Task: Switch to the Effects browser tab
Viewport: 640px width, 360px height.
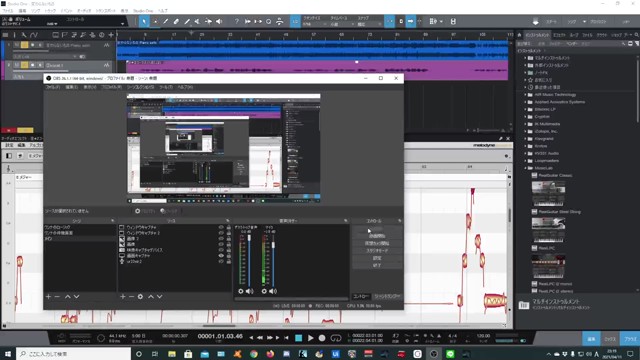Action: 559,36
